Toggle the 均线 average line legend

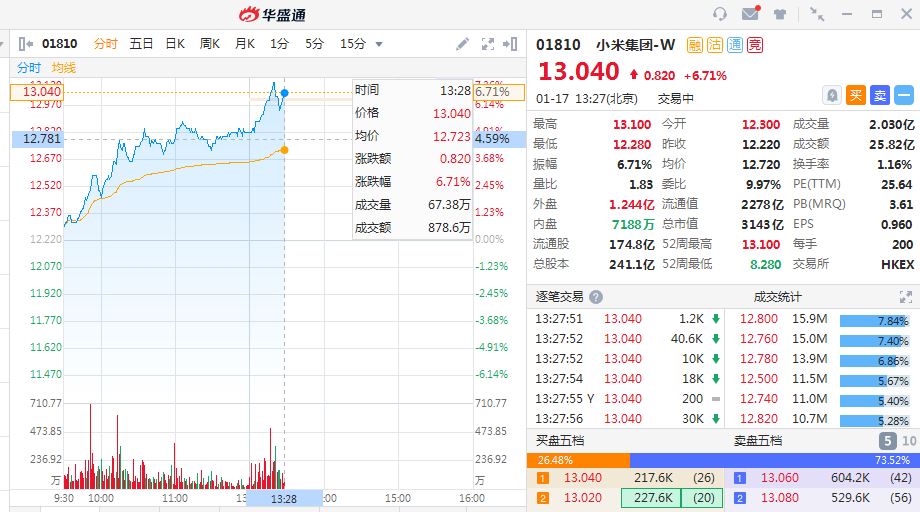point(63,68)
